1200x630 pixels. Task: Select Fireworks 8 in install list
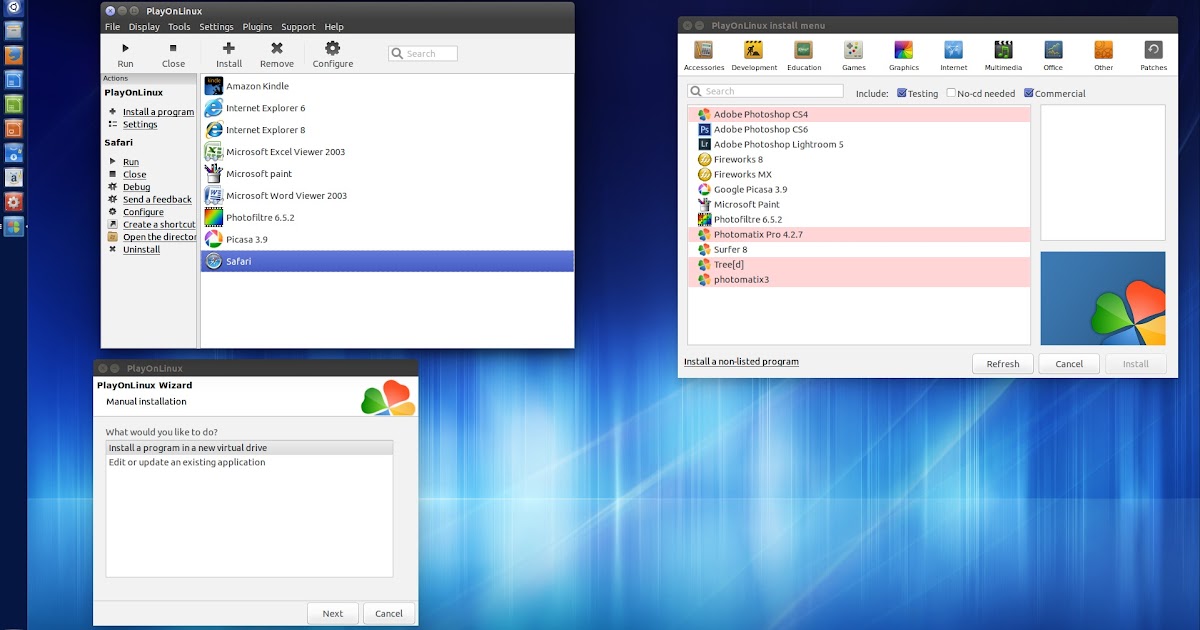[859, 159]
